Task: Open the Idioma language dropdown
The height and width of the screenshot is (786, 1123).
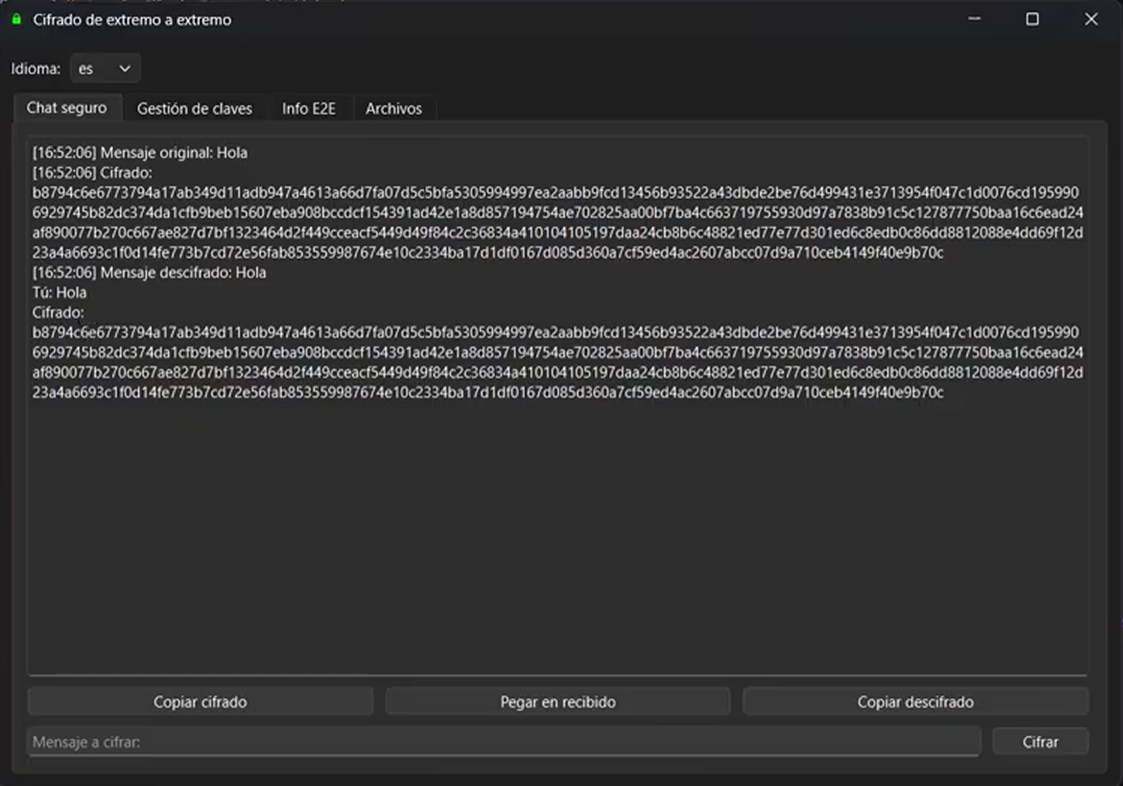Action: (x=105, y=69)
